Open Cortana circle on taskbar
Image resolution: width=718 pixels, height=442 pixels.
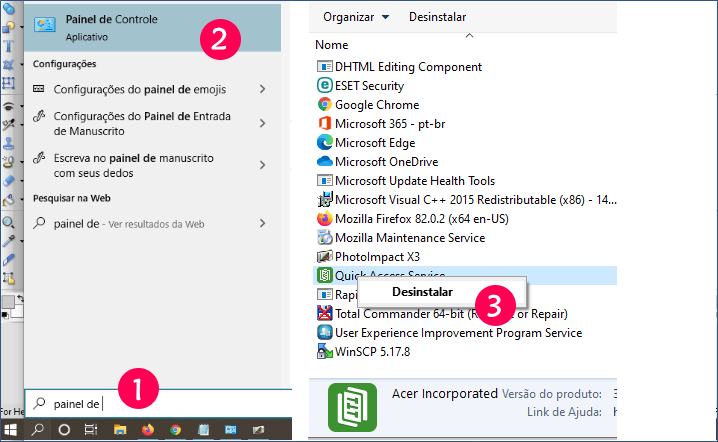(x=64, y=430)
